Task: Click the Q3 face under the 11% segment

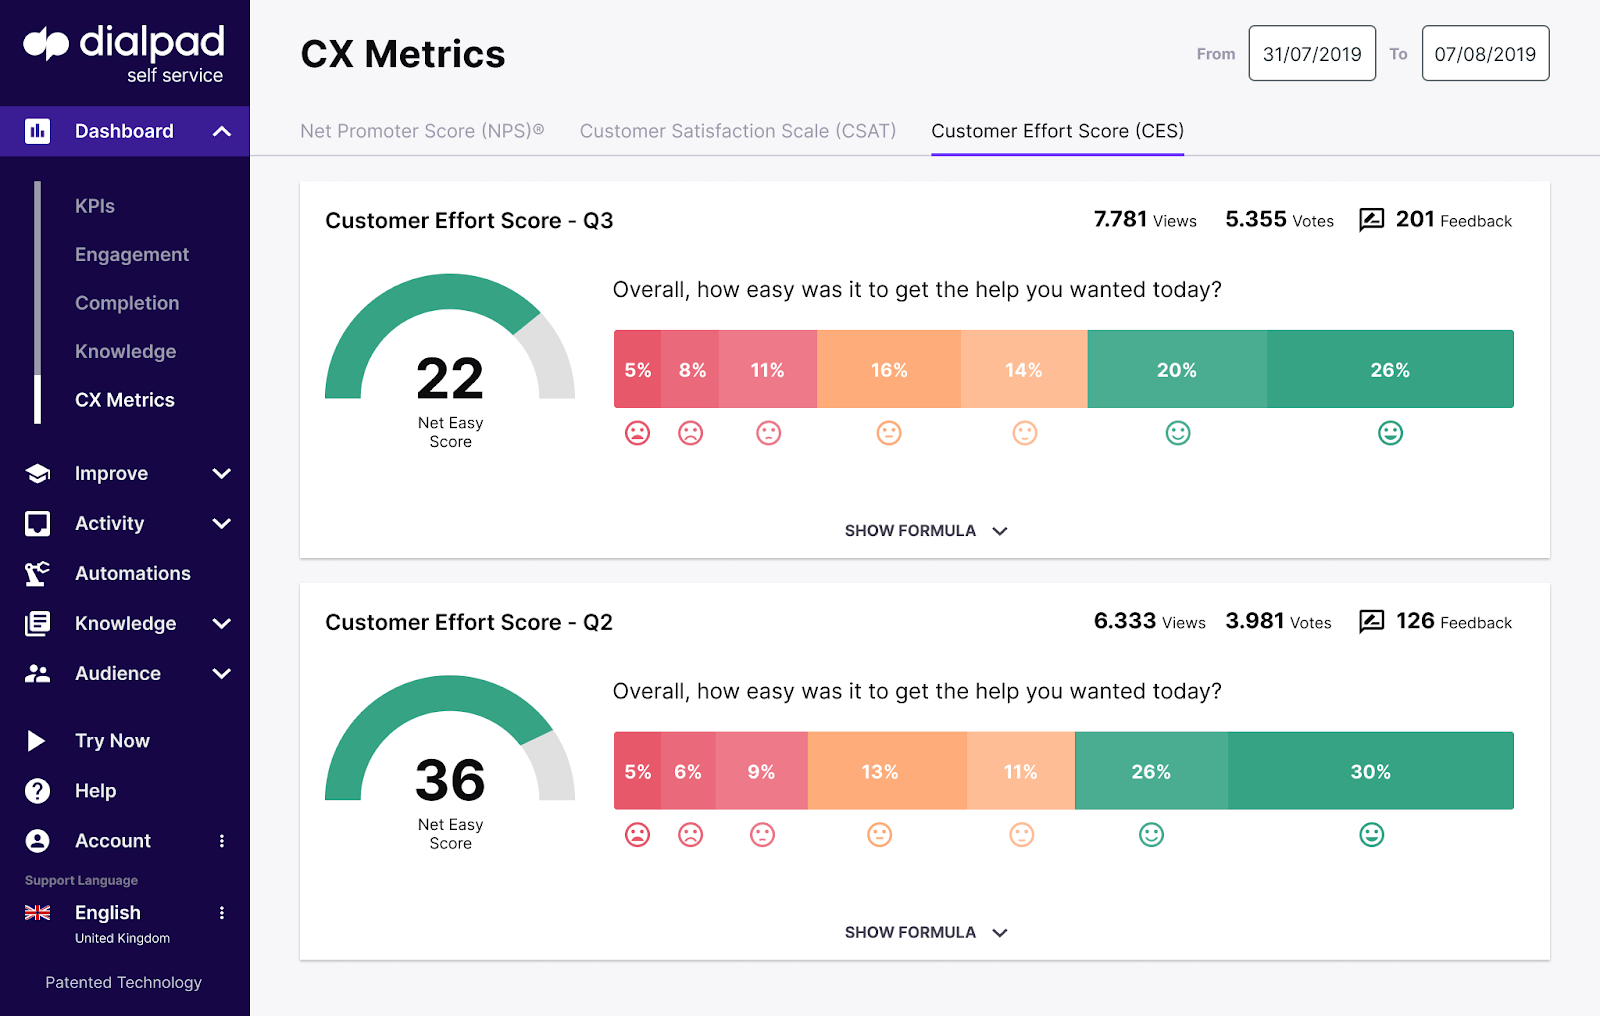Action: coord(768,433)
